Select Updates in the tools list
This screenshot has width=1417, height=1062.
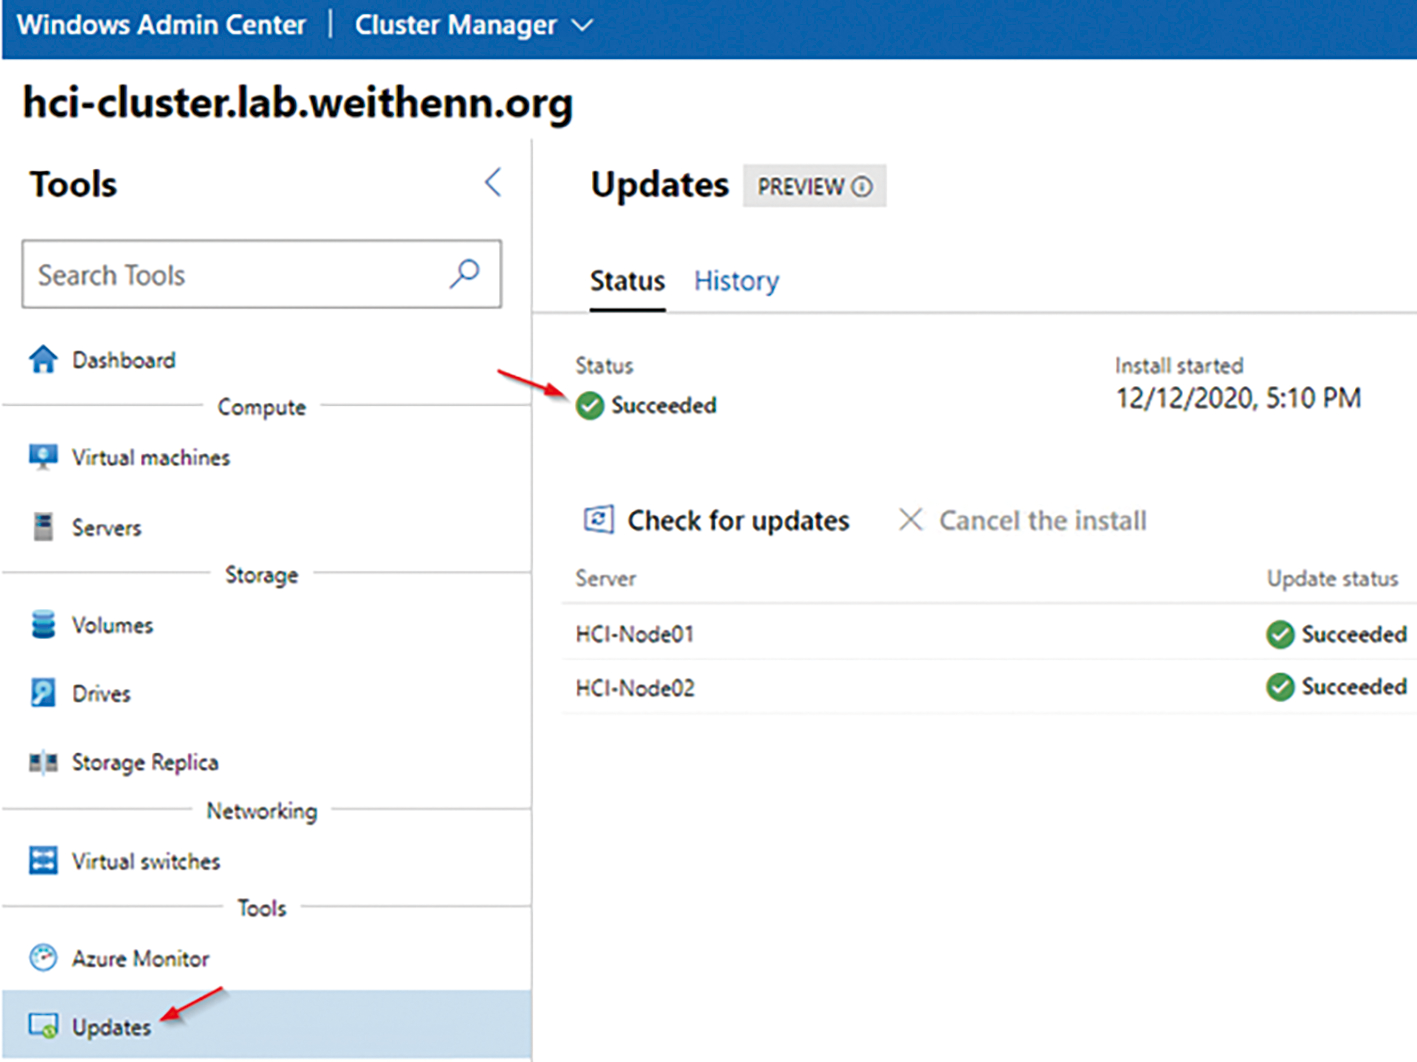(x=267, y=1026)
